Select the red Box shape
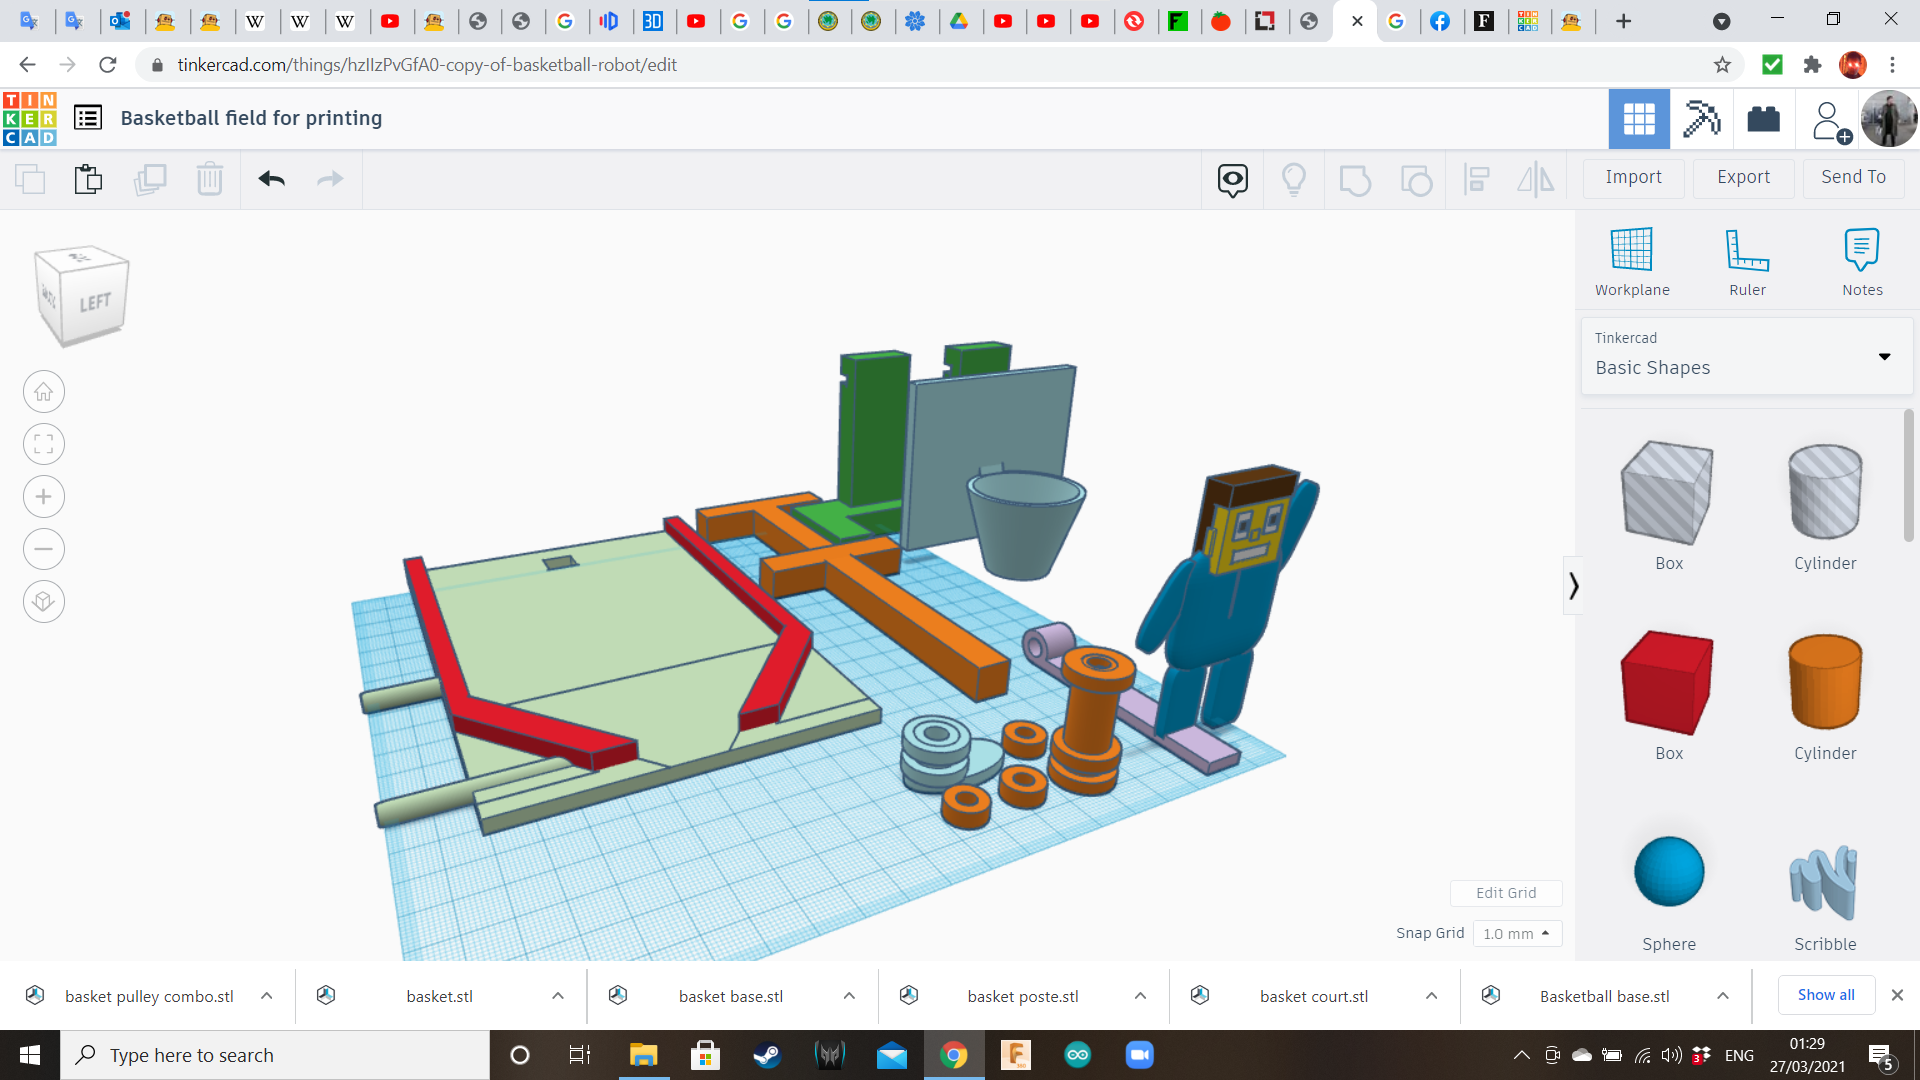The image size is (1920, 1080). [x=1667, y=683]
